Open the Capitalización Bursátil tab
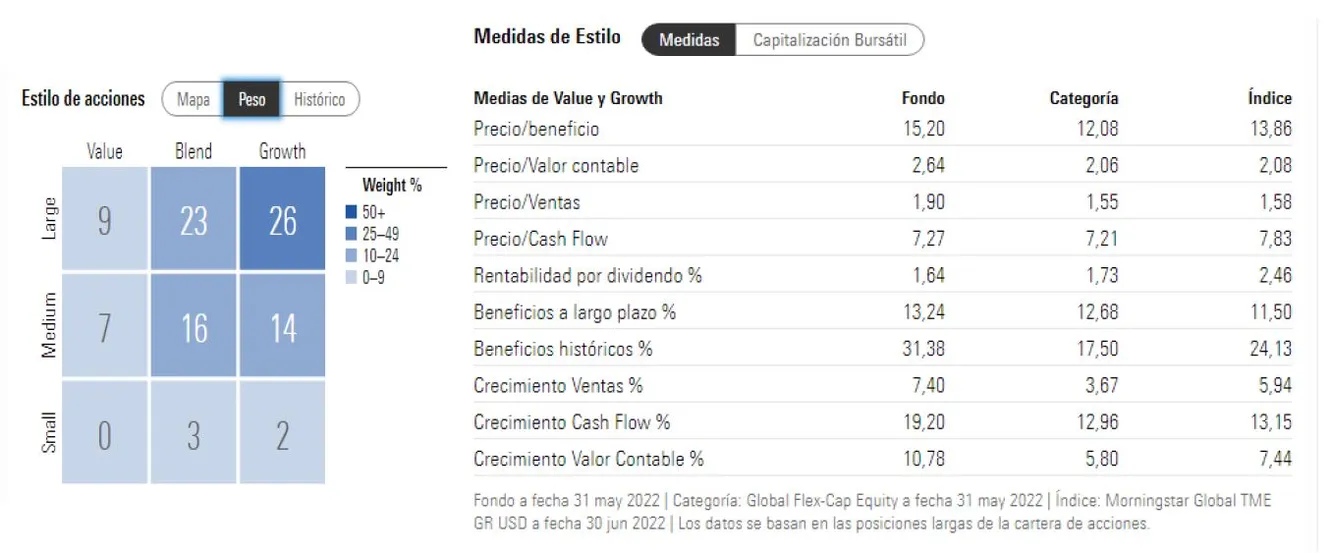 829,40
